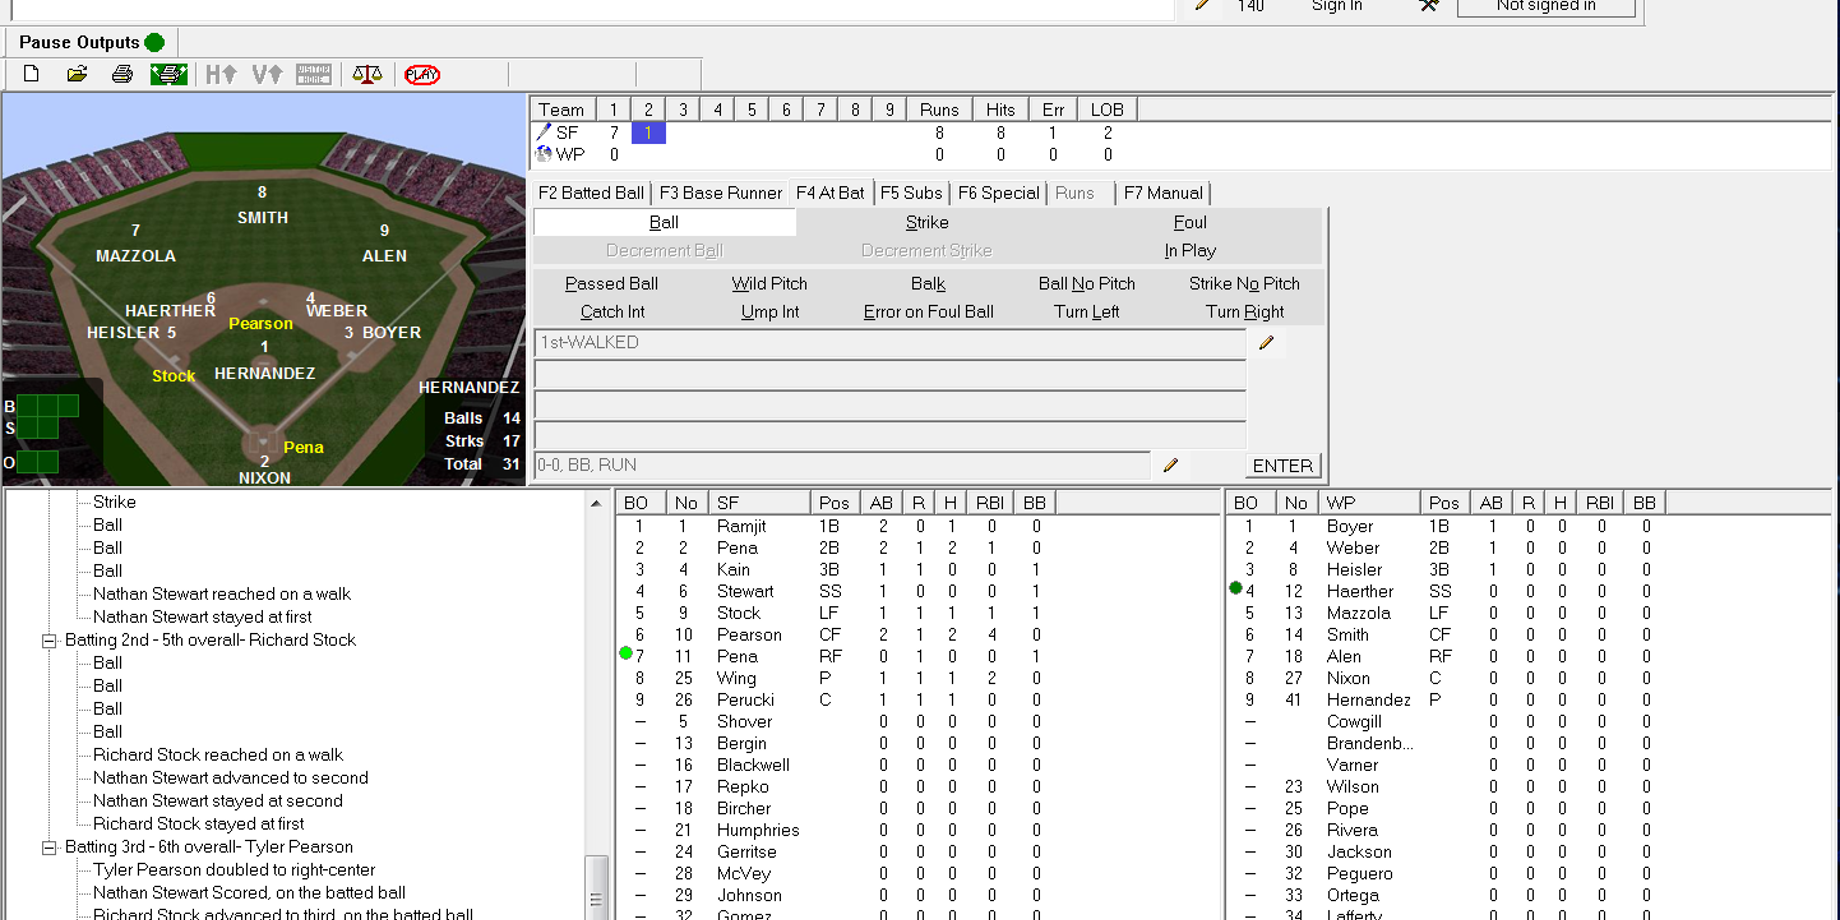Click runner Pearson on second base
Image resolution: width=1840 pixels, height=920 pixels.
(x=261, y=323)
